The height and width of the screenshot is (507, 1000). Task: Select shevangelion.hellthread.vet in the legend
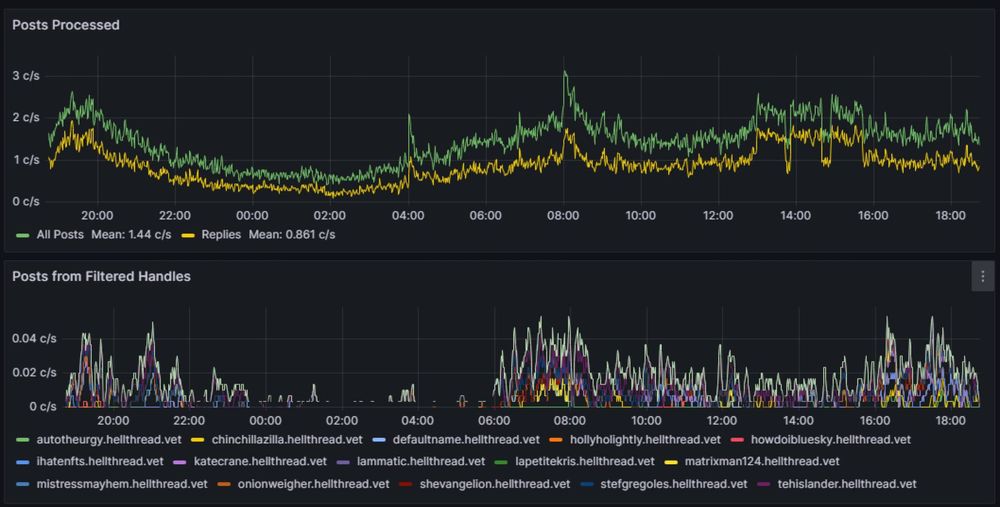tap(495, 484)
